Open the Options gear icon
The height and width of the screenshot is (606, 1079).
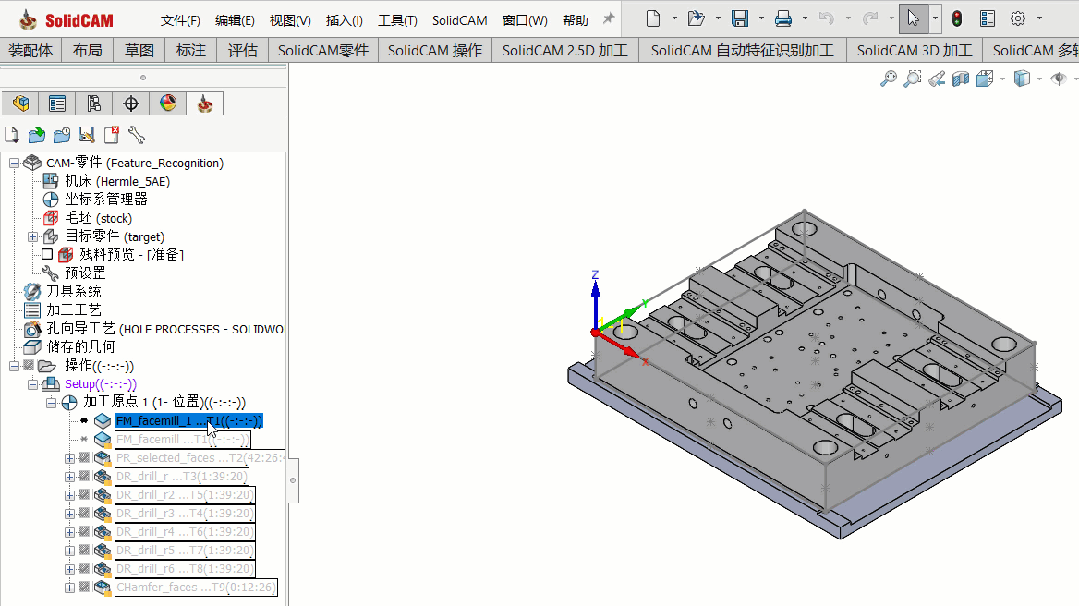[x=1018, y=19]
